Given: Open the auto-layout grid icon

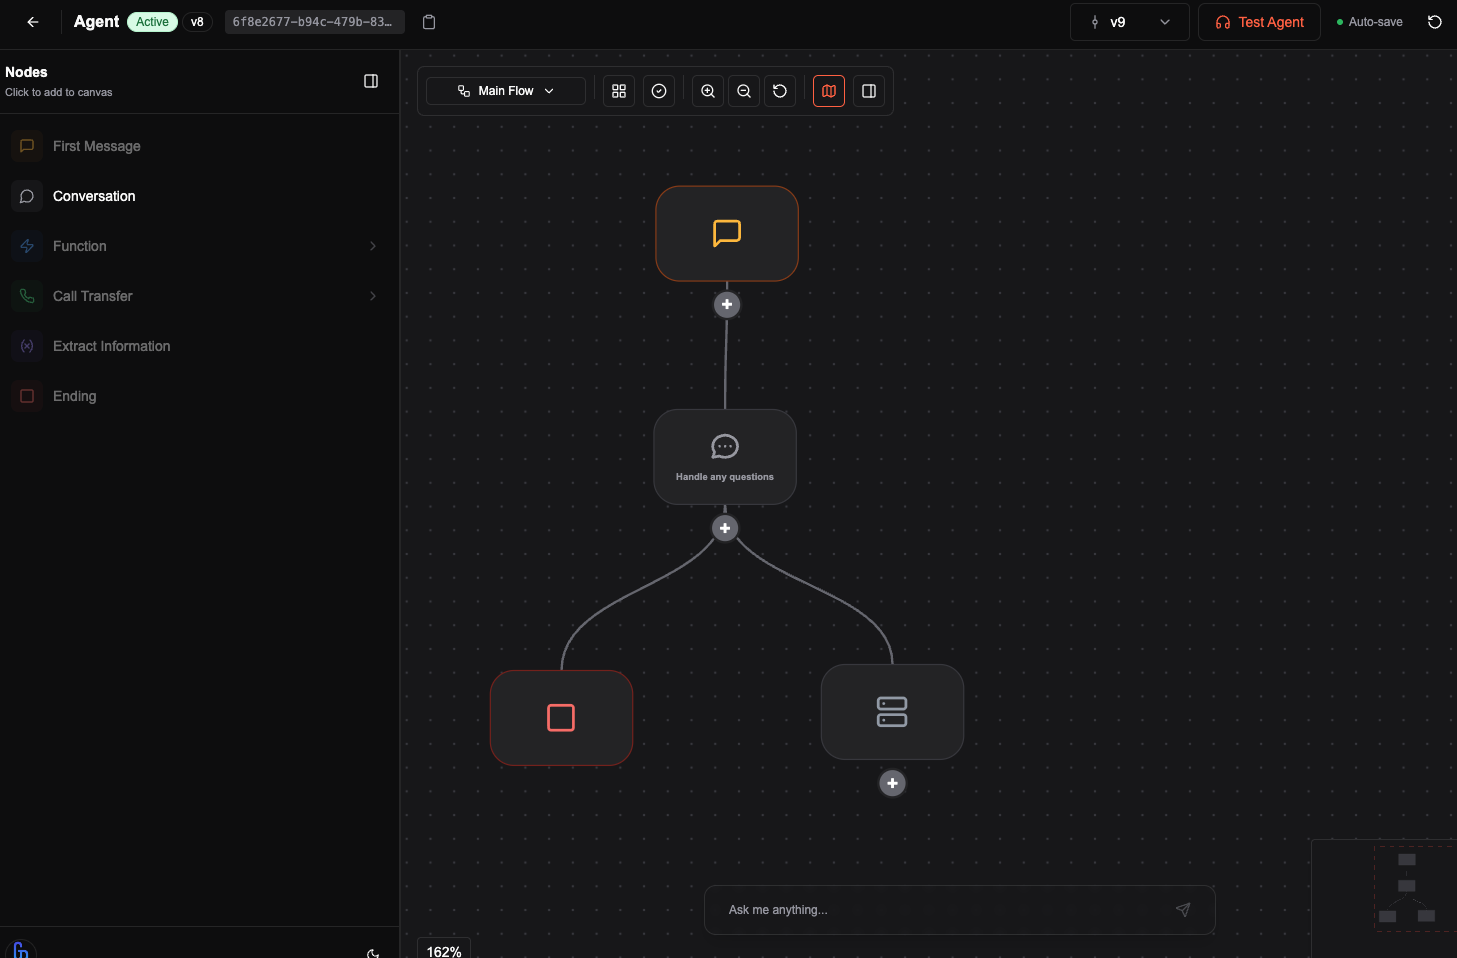Looking at the screenshot, I should pos(618,91).
